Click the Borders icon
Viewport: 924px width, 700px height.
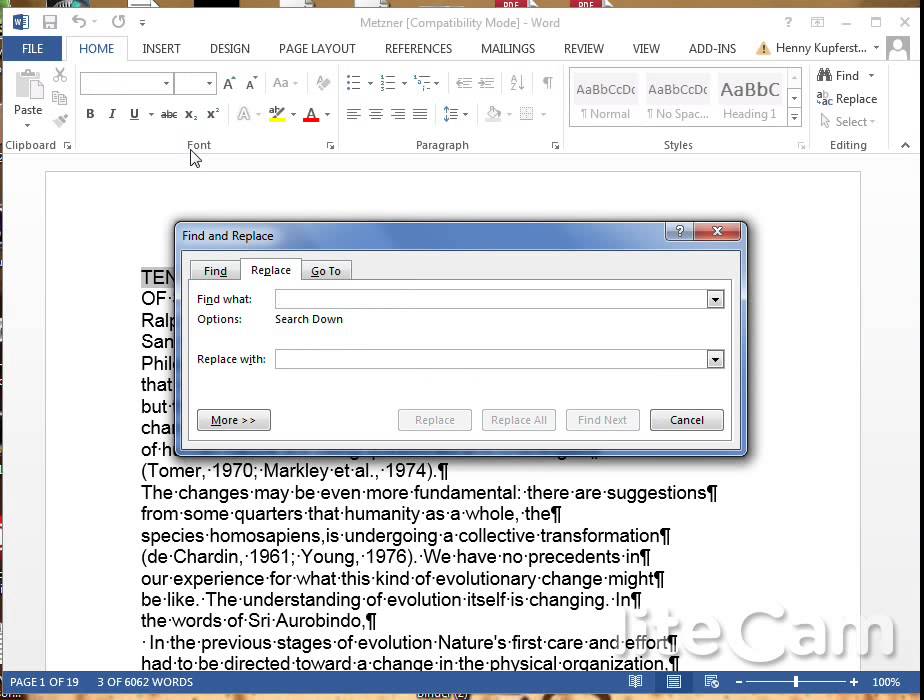click(x=527, y=113)
